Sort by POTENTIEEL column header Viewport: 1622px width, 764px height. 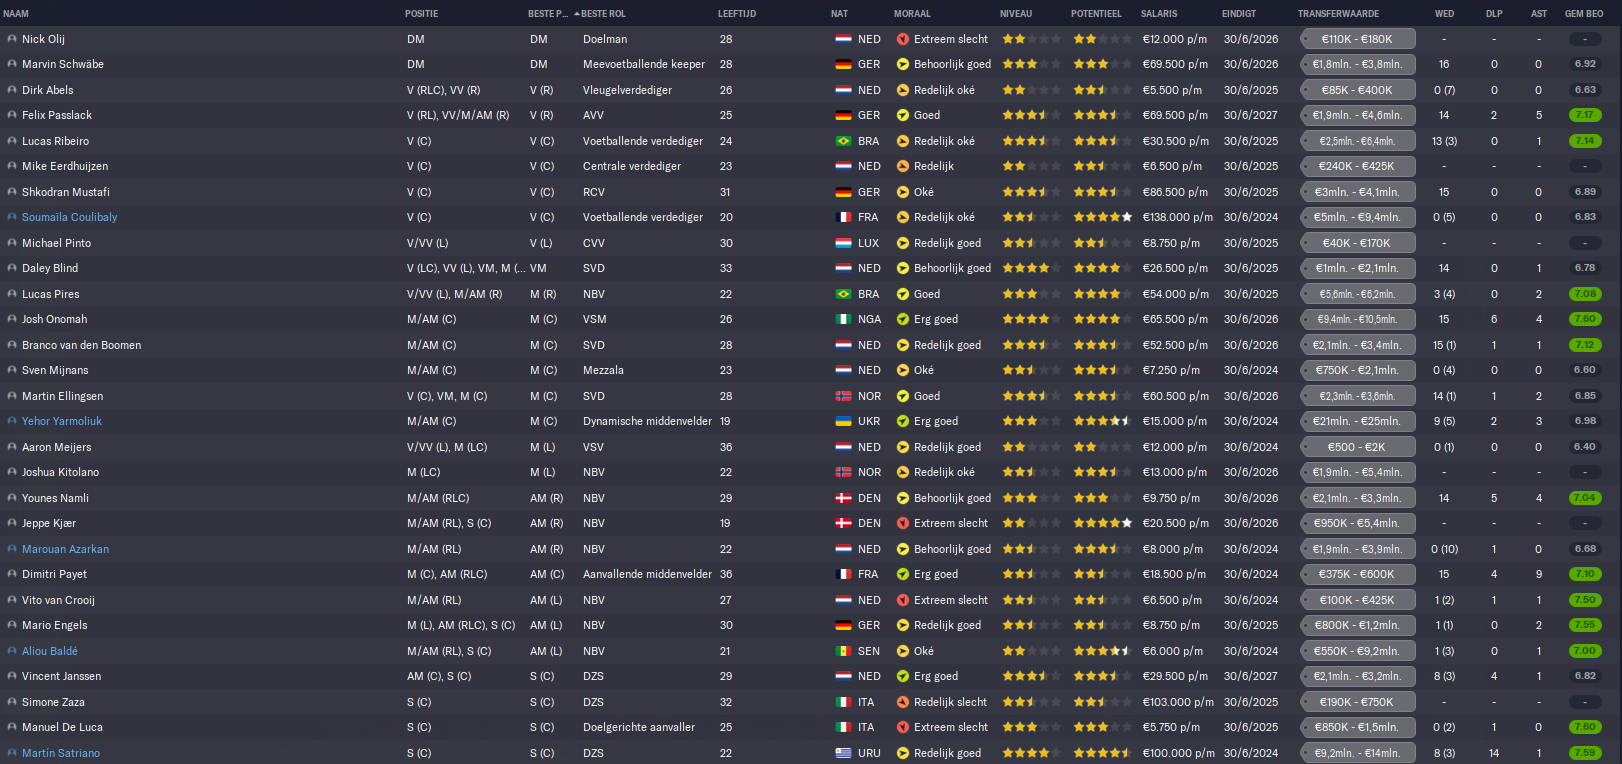[x=1096, y=14]
